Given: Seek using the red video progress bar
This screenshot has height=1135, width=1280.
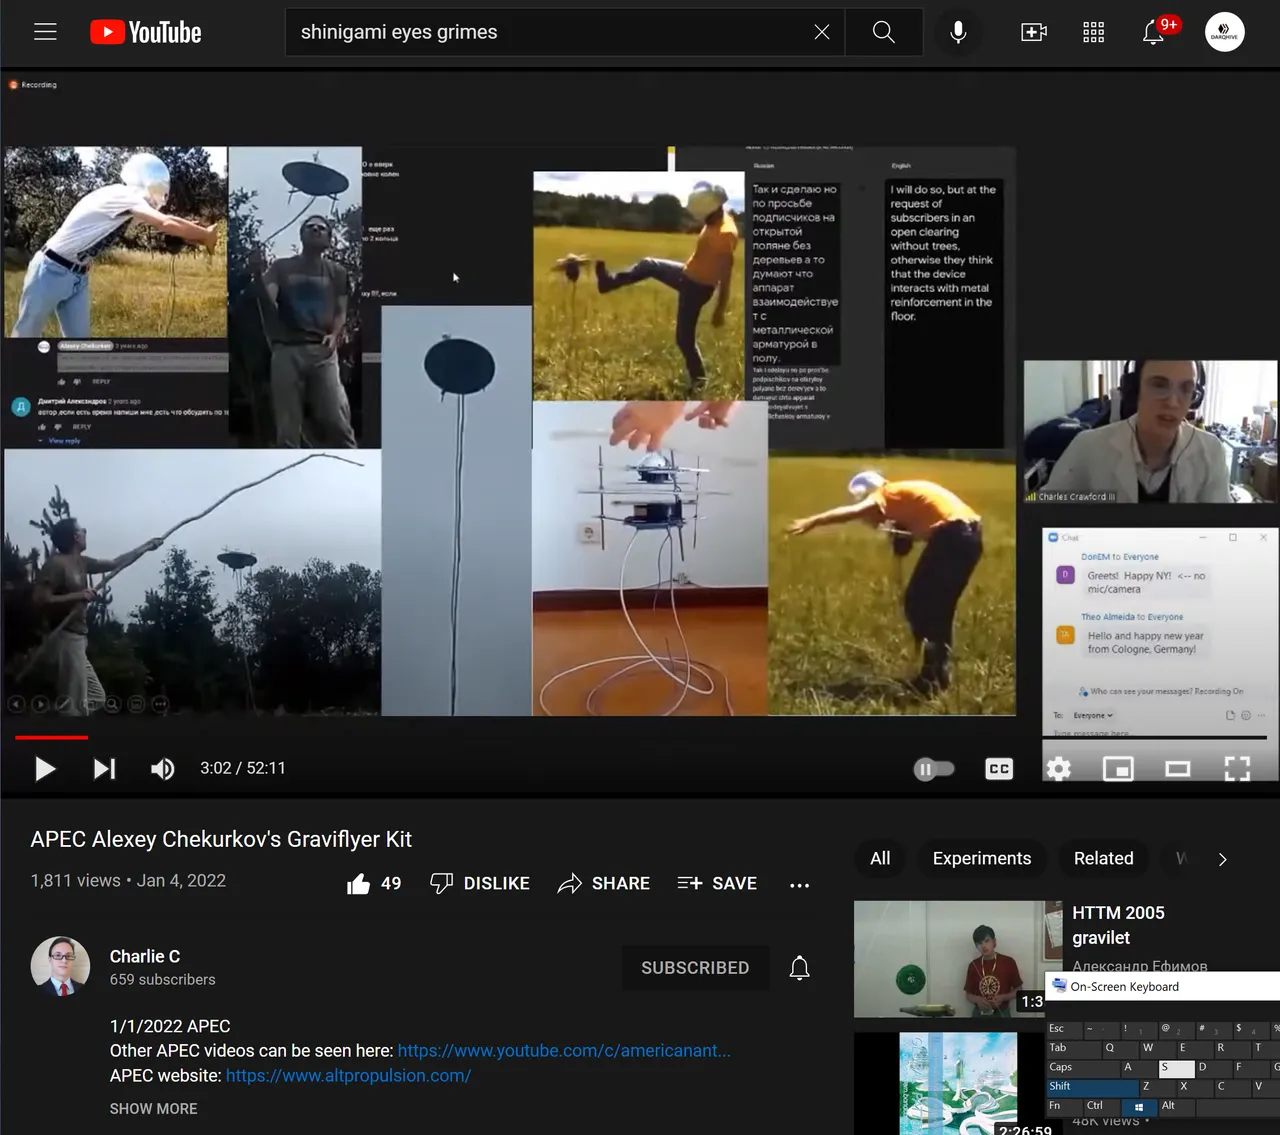Looking at the screenshot, I should pos(640,737).
